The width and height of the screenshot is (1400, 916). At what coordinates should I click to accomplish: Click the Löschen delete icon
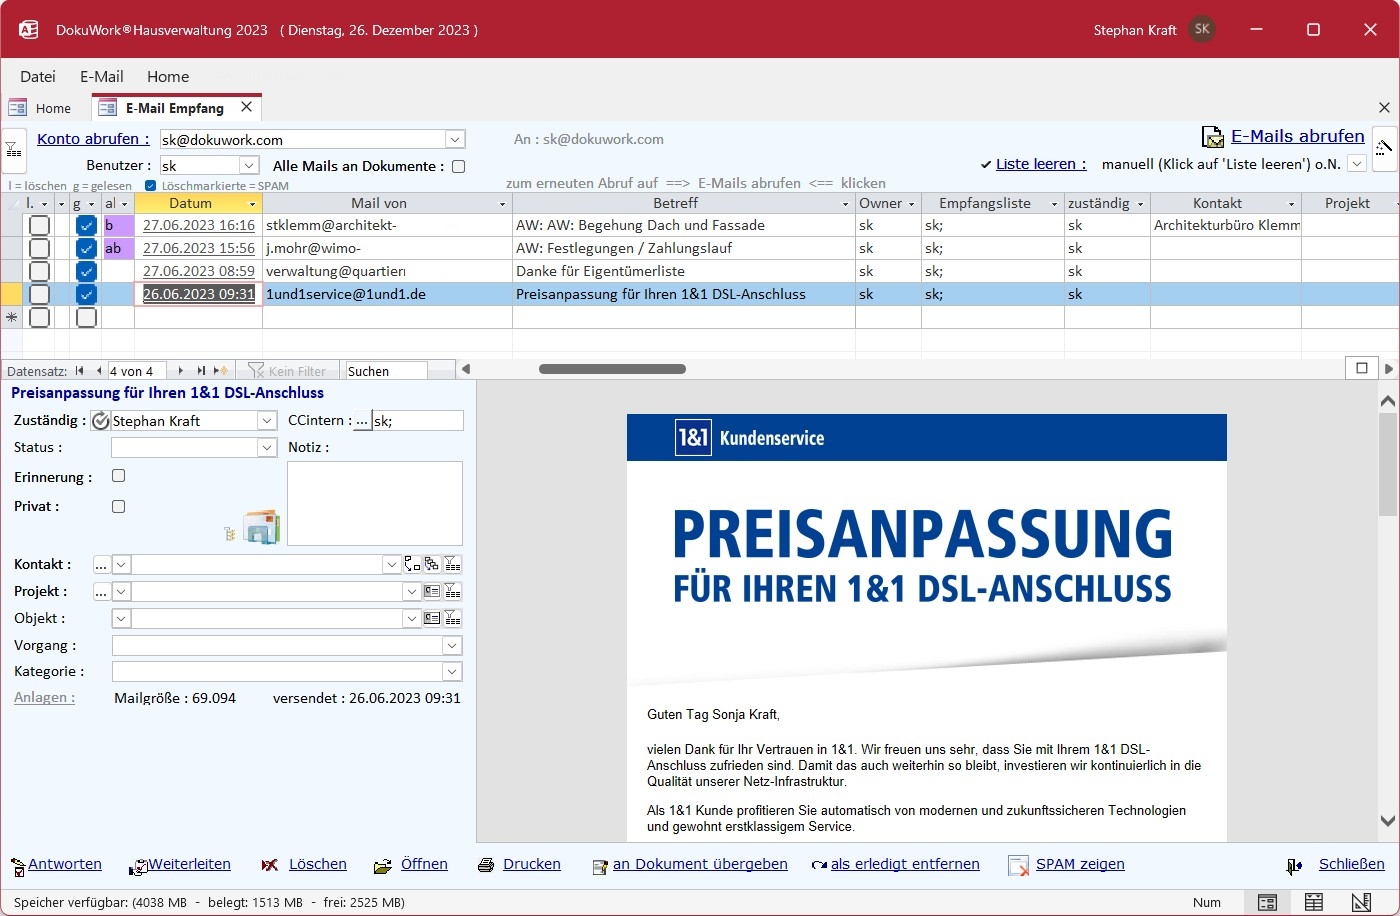(270, 865)
